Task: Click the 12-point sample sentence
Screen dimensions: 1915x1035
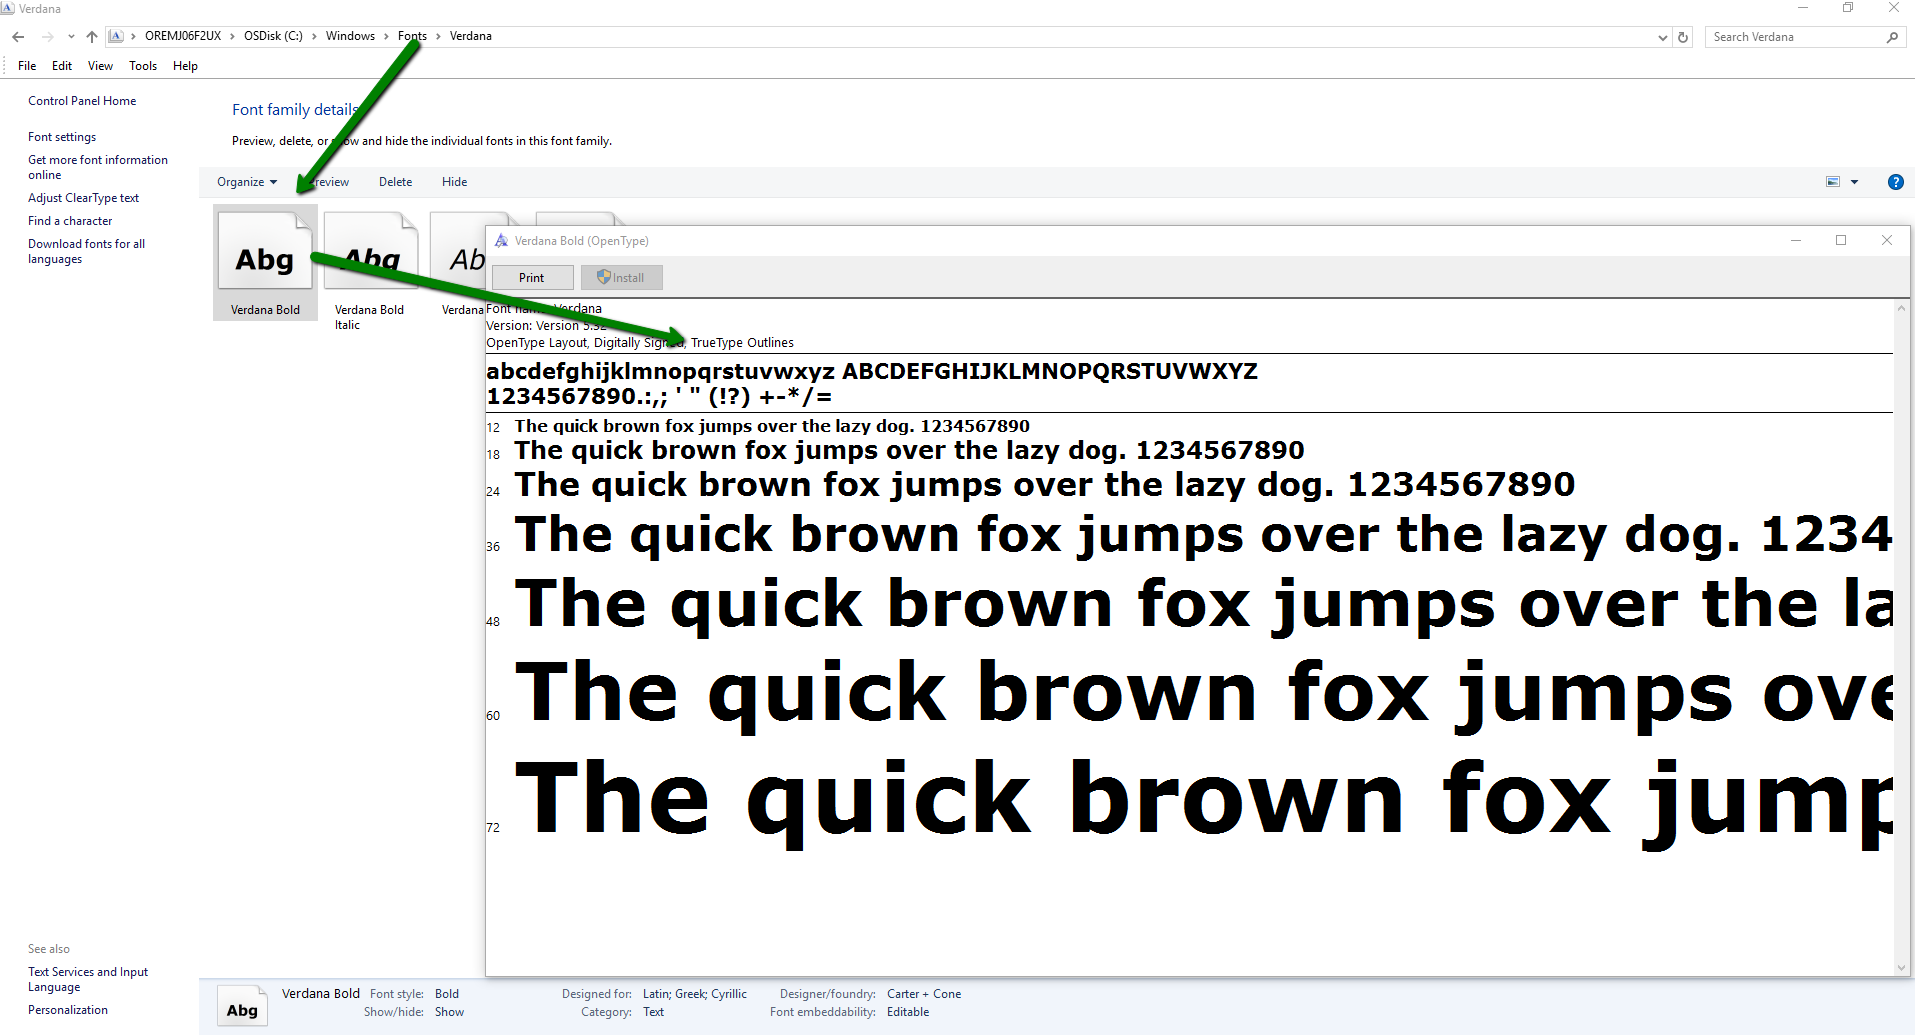Action: (x=772, y=426)
